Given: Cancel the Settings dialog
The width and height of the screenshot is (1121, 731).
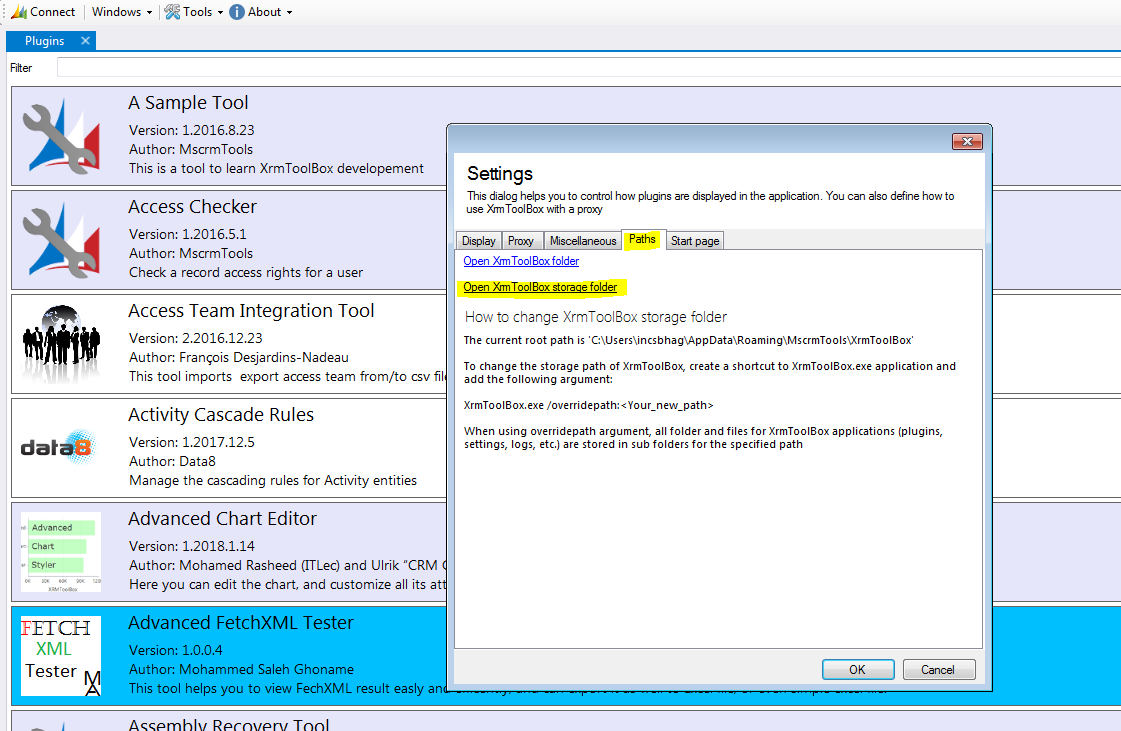Looking at the screenshot, I should tap(938, 669).
